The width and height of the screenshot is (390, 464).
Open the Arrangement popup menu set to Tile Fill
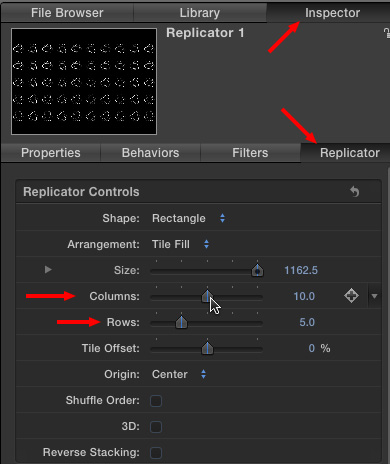(x=181, y=244)
